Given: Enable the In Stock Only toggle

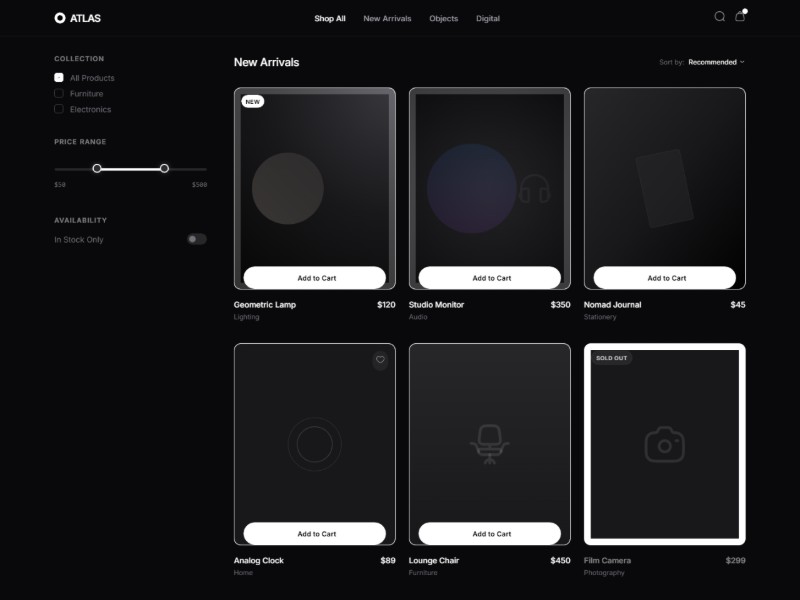Looking at the screenshot, I should 196,240.
